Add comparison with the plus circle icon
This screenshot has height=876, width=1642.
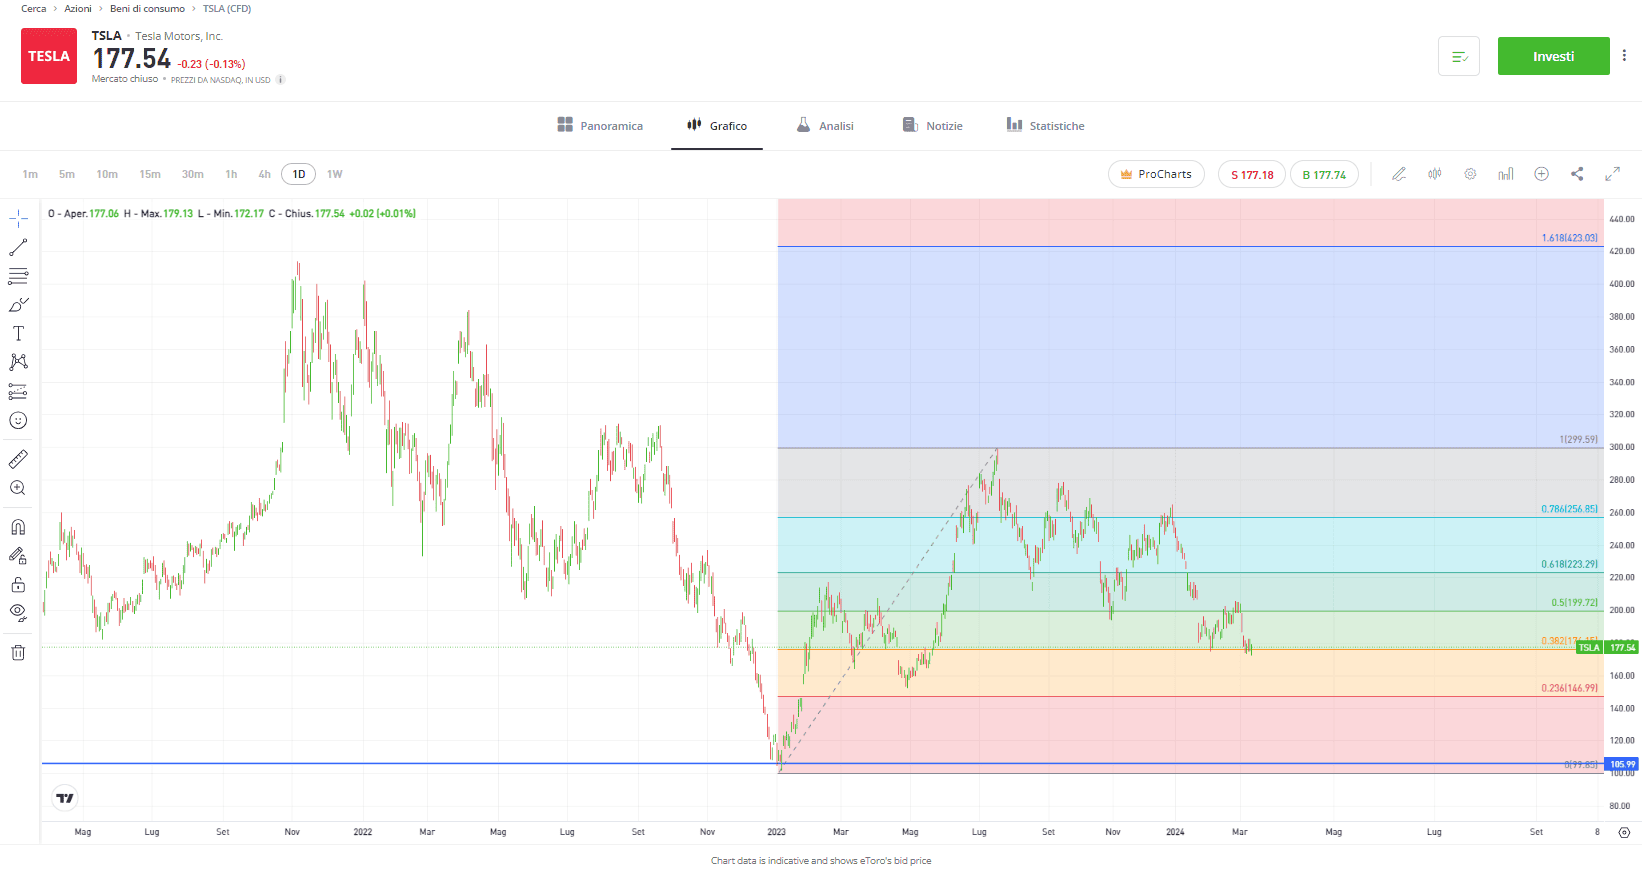pyautogui.click(x=1541, y=174)
